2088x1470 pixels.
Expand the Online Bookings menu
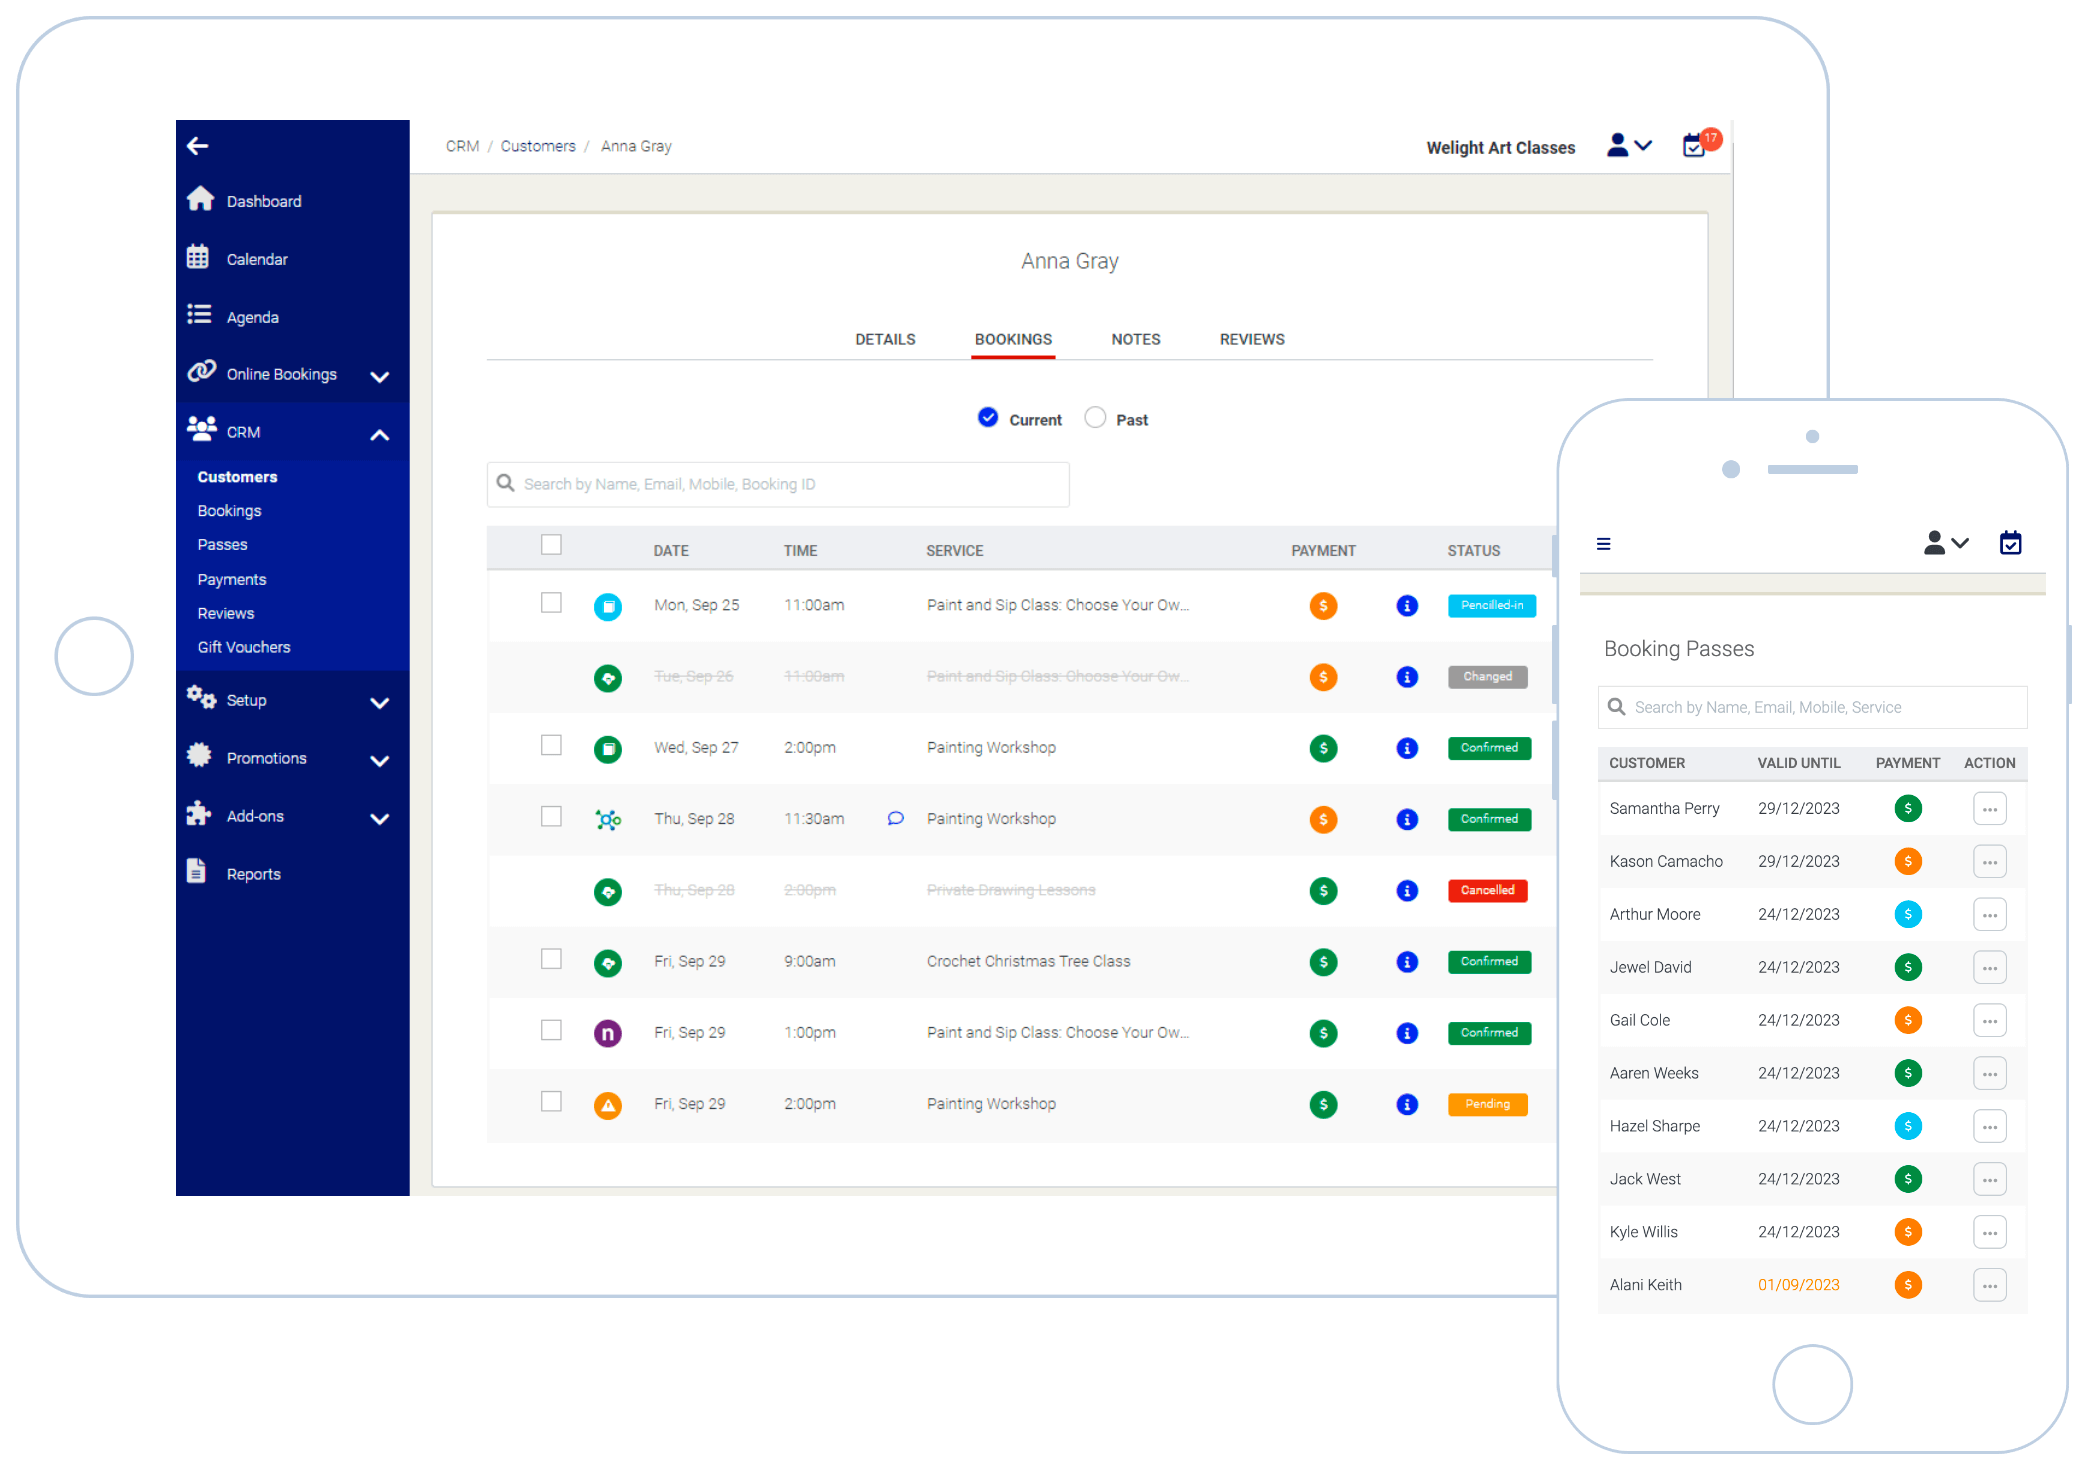(379, 376)
